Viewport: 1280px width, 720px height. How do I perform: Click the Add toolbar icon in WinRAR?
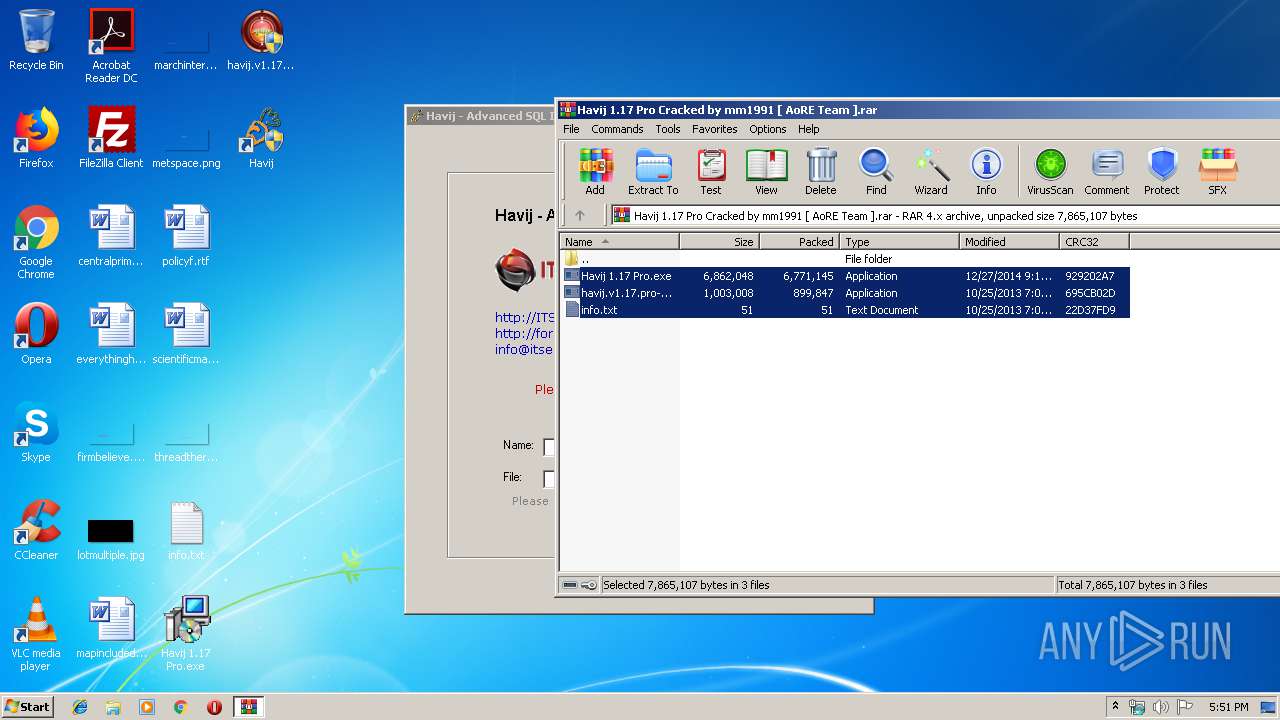(595, 171)
